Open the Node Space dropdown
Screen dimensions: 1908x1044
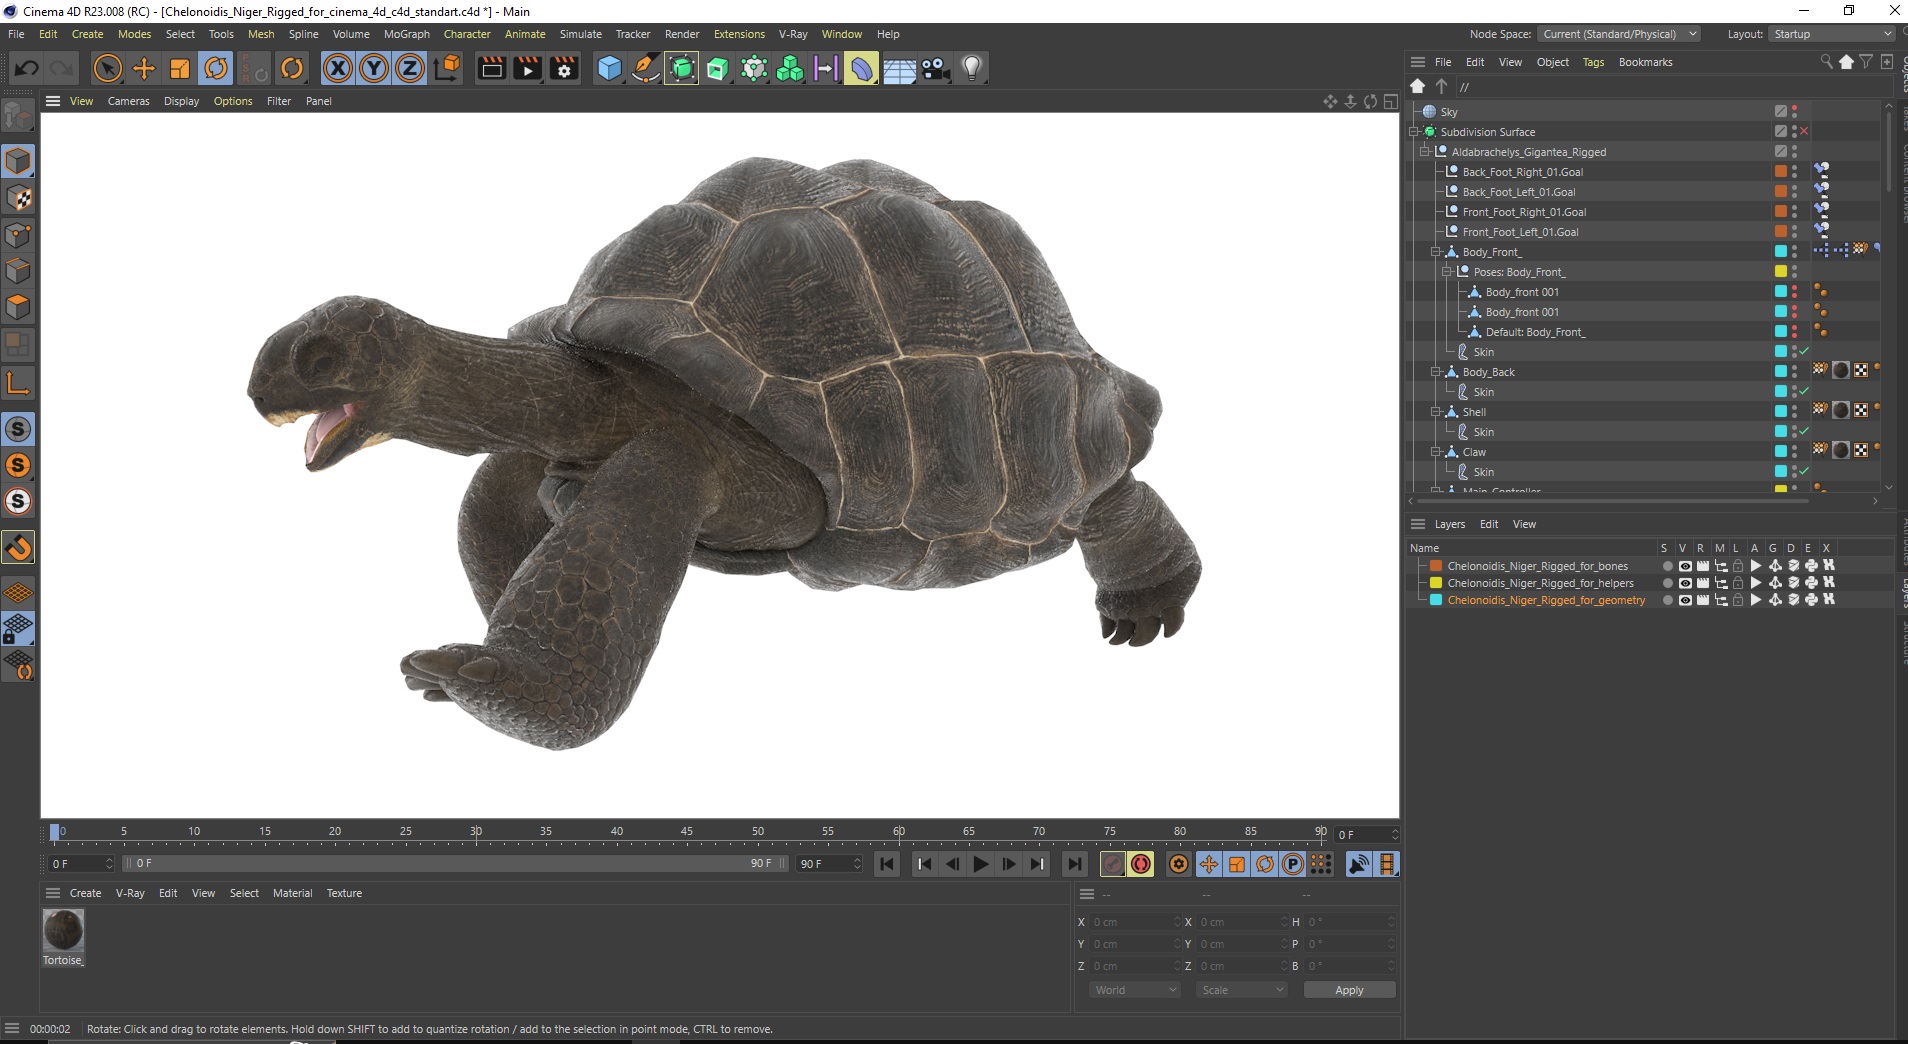tap(1617, 34)
